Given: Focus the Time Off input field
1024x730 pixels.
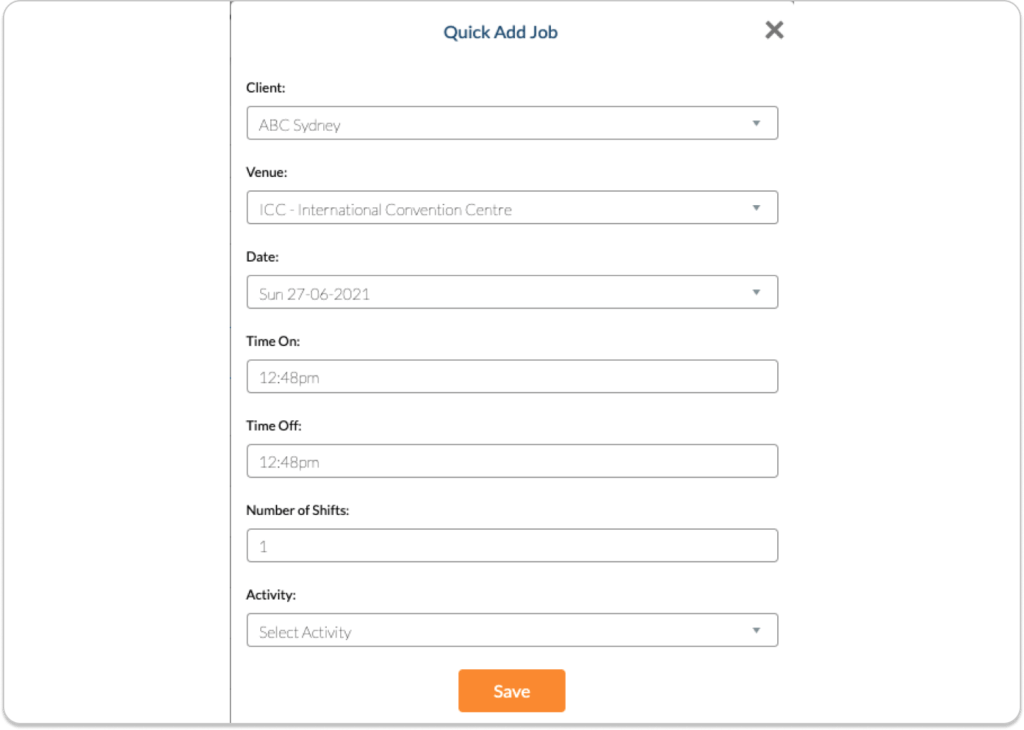Looking at the screenshot, I should pos(511,461).
